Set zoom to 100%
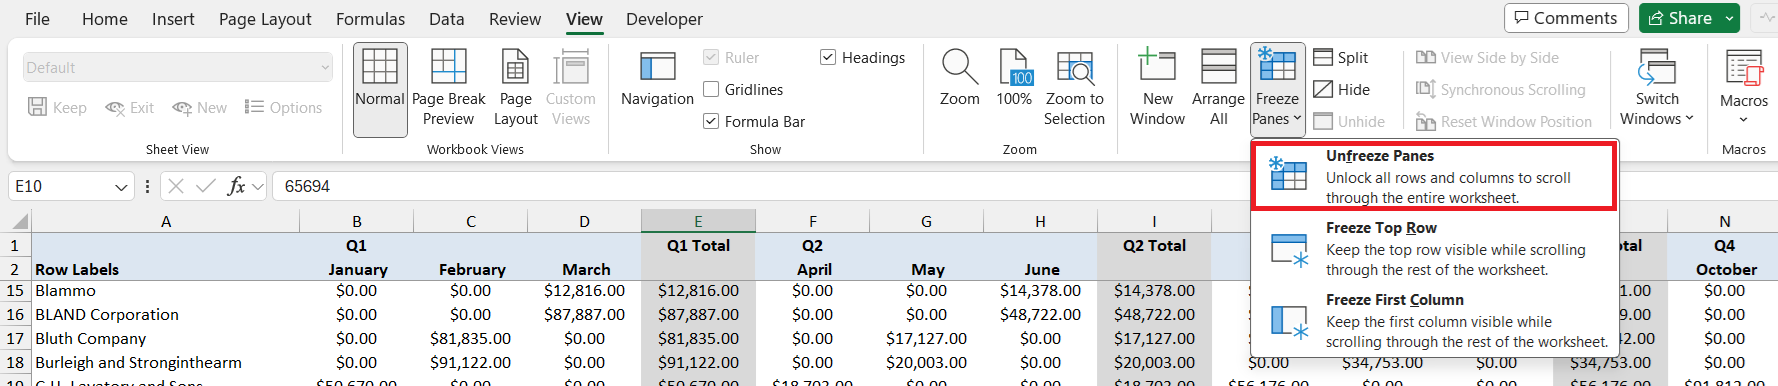The width and height of the screenshot is (1778, 386). coord(1014,78)
